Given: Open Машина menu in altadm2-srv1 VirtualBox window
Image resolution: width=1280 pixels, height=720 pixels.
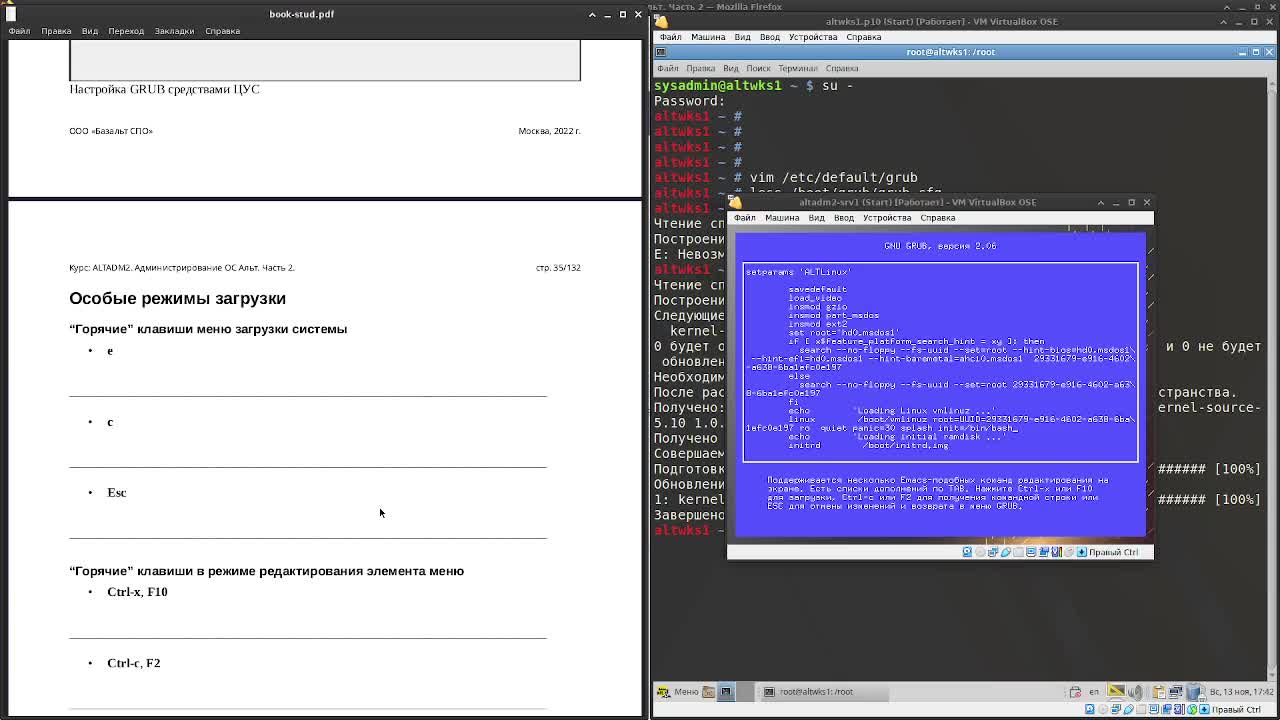Looking at the screenshot, I should [x=782, y=218].
